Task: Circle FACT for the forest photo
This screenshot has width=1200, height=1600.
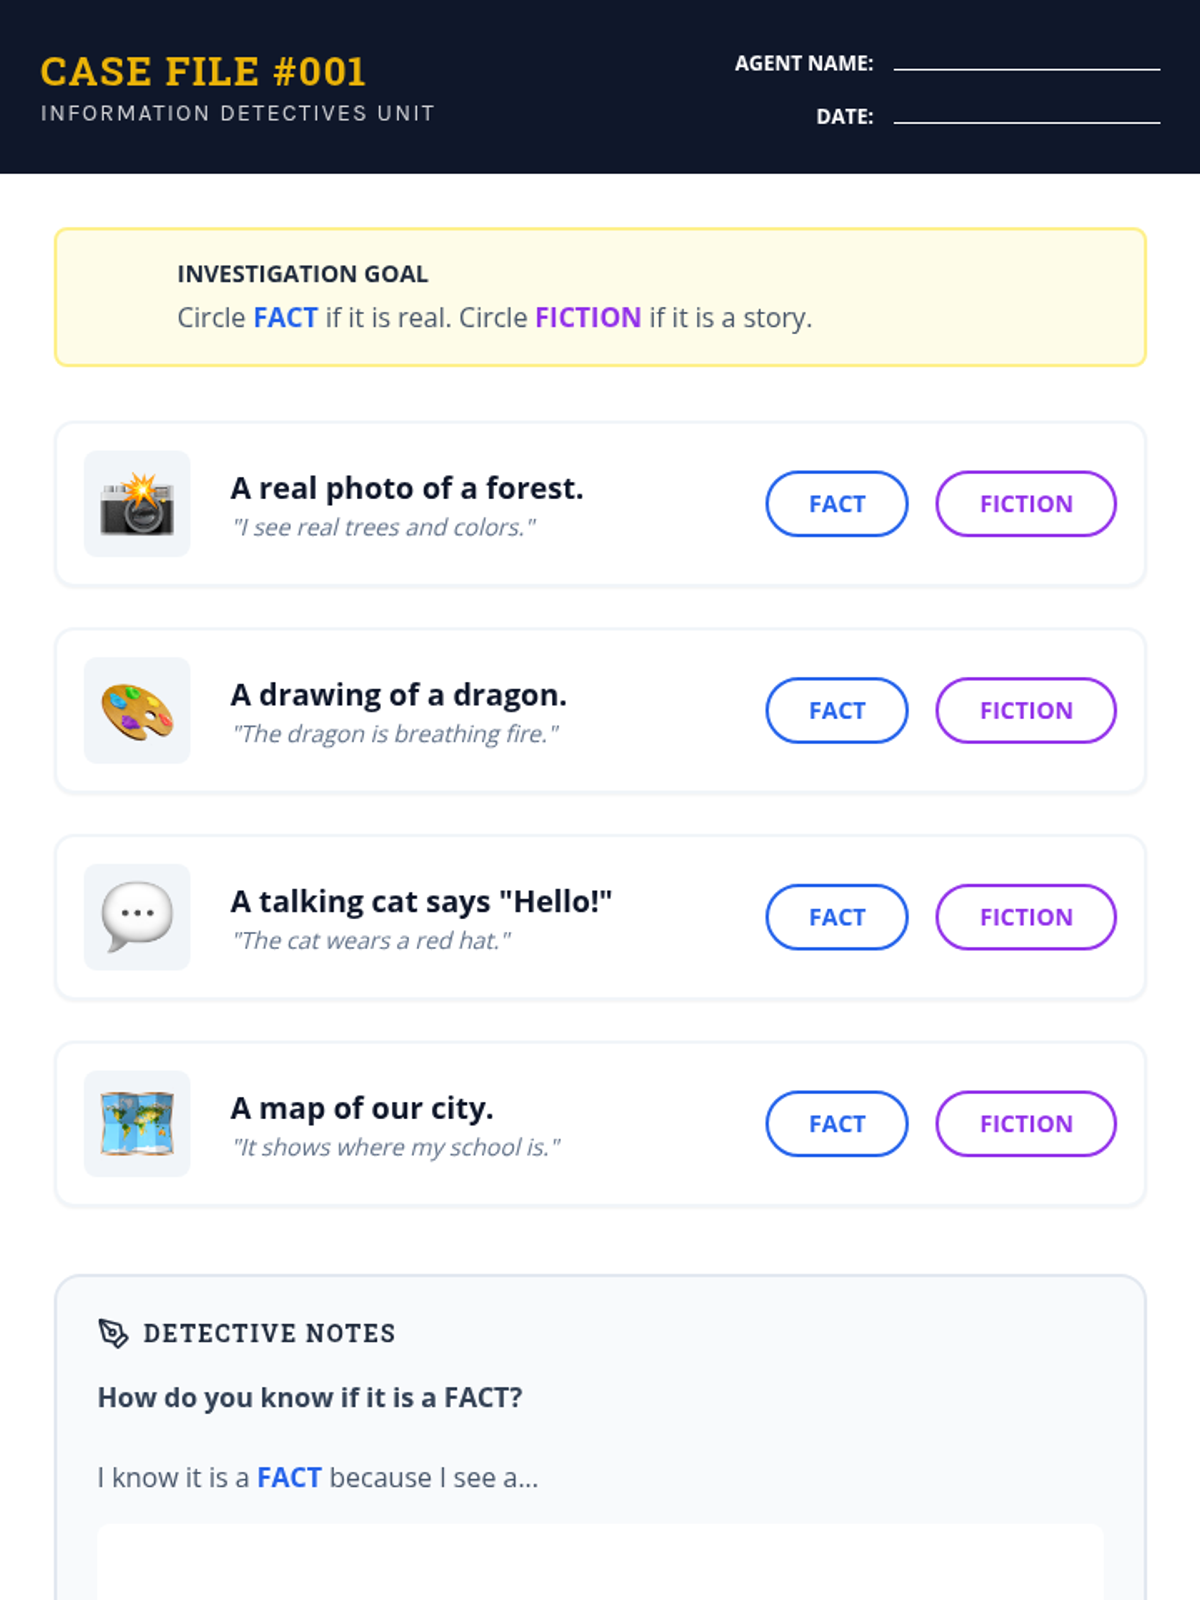Action: click(x=837, y=504)
